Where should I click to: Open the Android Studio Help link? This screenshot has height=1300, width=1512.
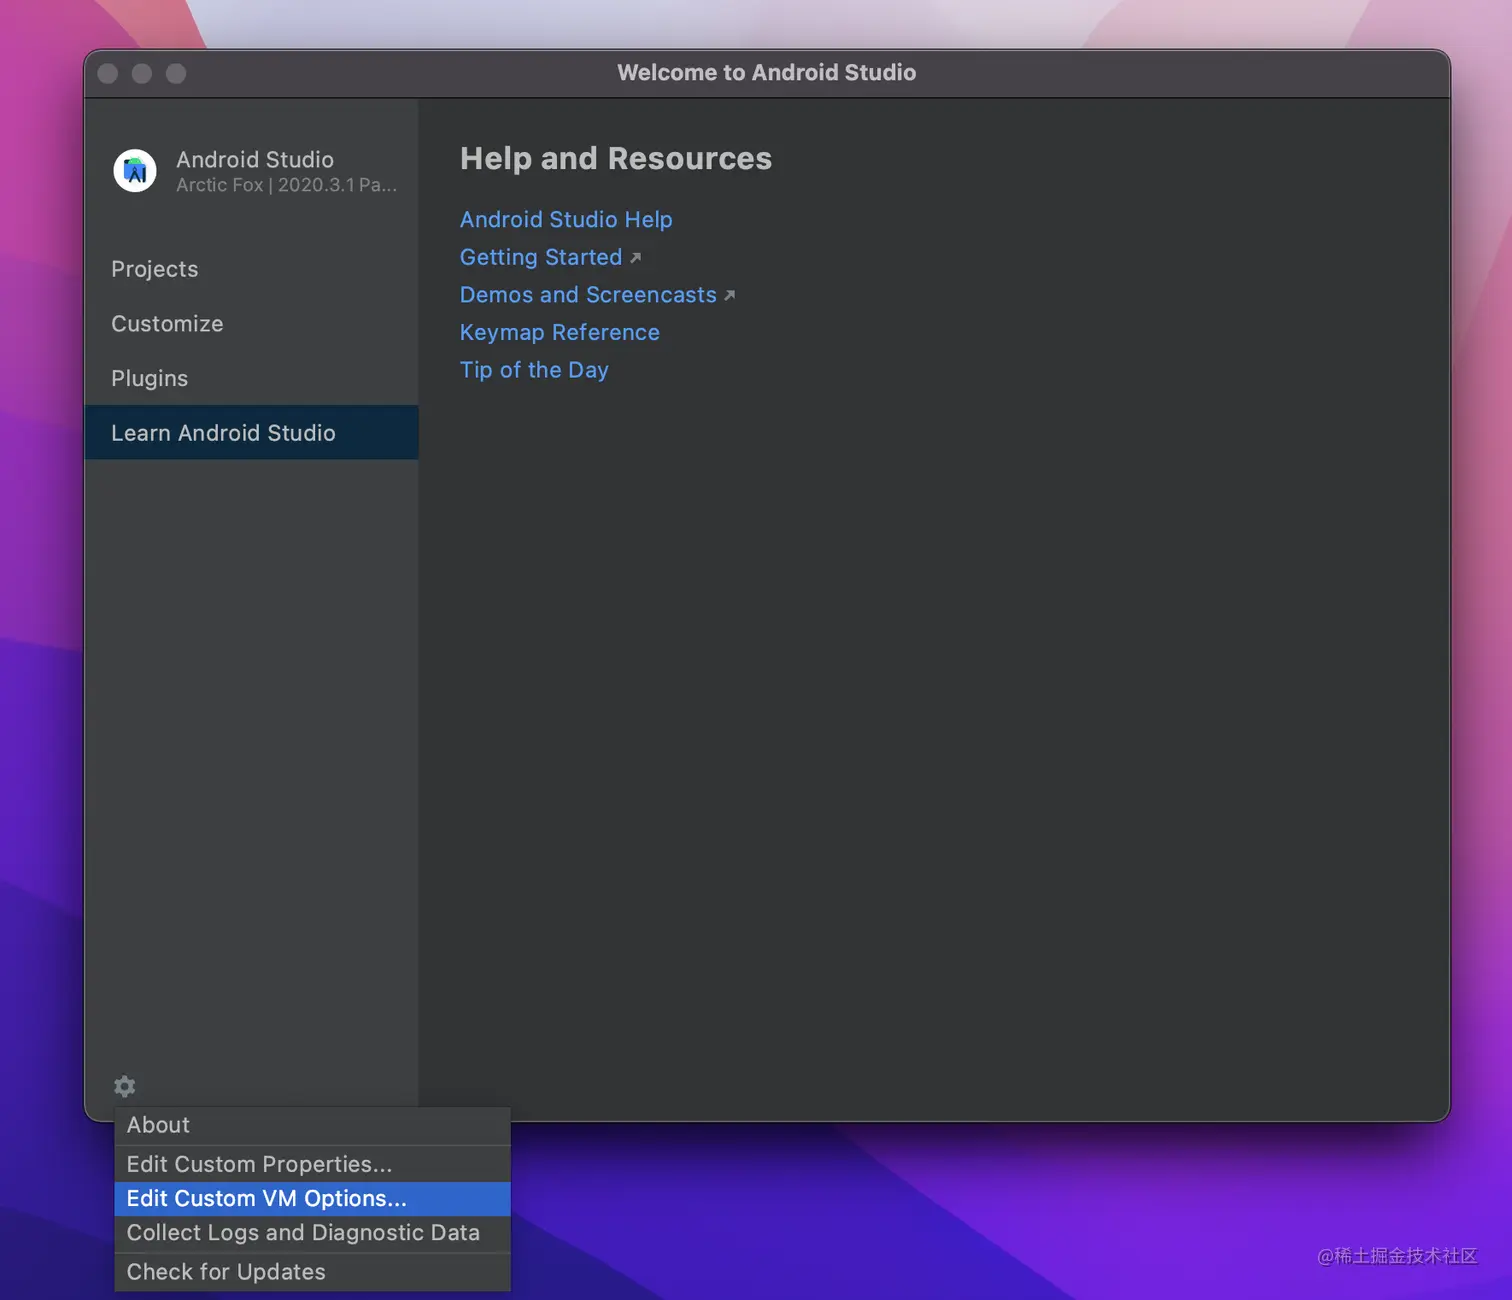[x=566, y=220]
